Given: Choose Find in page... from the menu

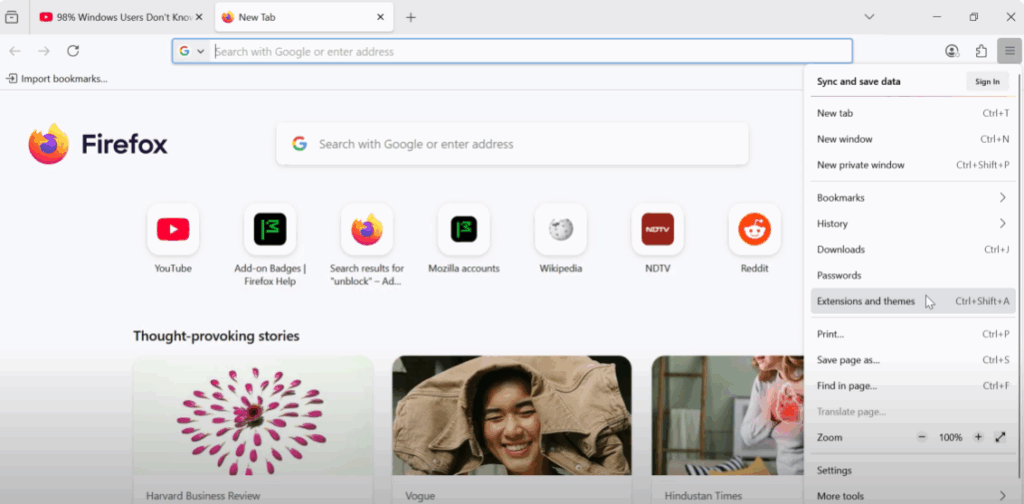Looking at the screenshot, I should tap(913, 386).
